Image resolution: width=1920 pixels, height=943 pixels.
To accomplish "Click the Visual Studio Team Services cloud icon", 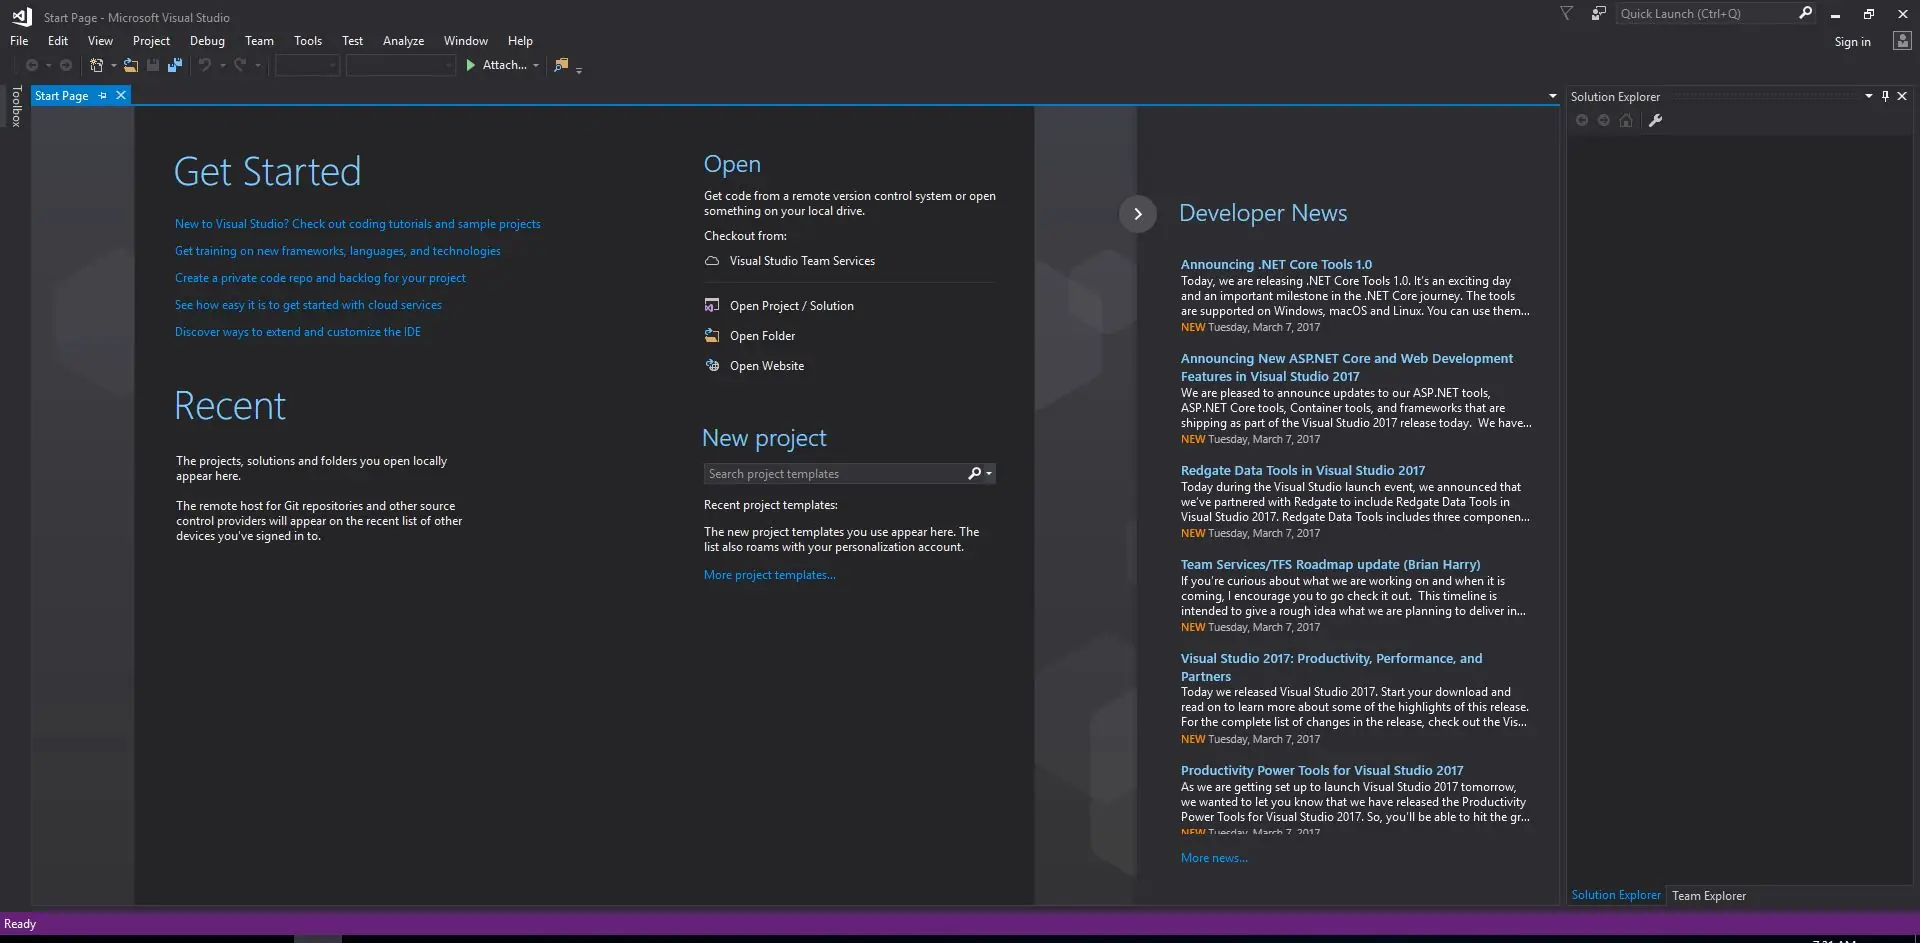I will tap(712, 261).
